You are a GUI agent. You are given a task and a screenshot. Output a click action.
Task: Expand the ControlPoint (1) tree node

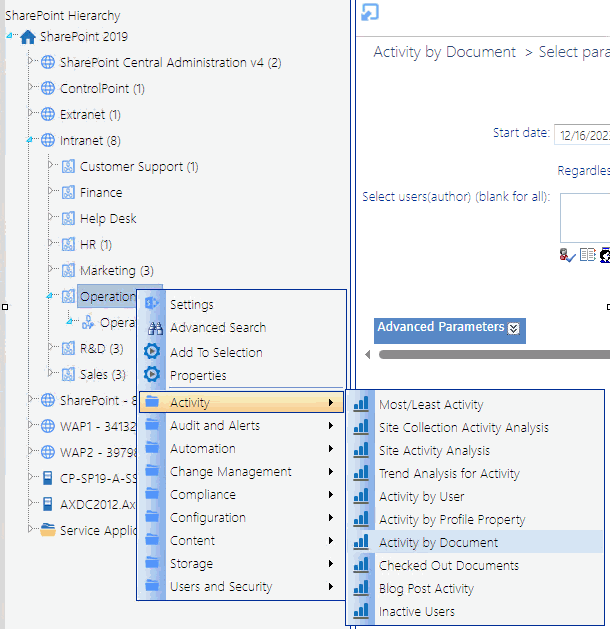[30, 87]
